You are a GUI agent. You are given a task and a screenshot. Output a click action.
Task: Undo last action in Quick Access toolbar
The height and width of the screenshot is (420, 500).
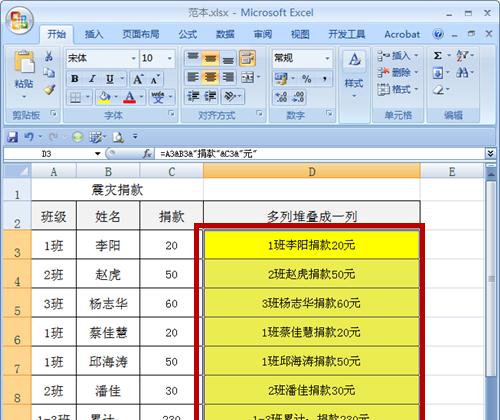pyautogui.click(x=29, y=137)
